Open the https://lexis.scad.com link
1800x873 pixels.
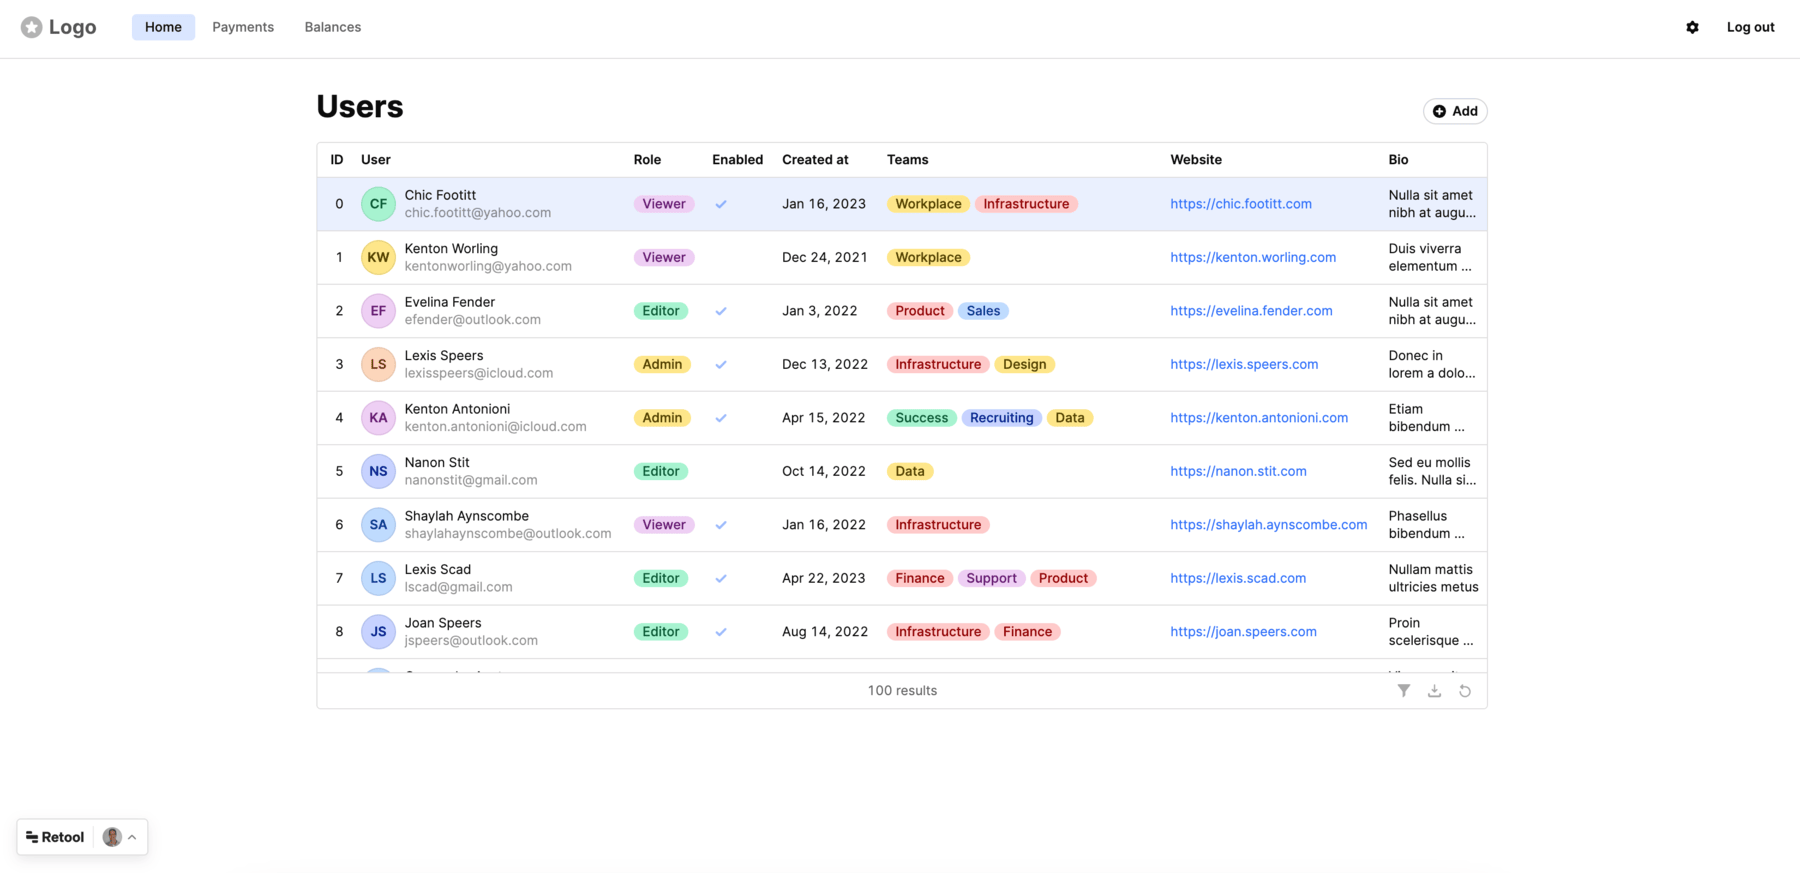[x=1238, y=578]
